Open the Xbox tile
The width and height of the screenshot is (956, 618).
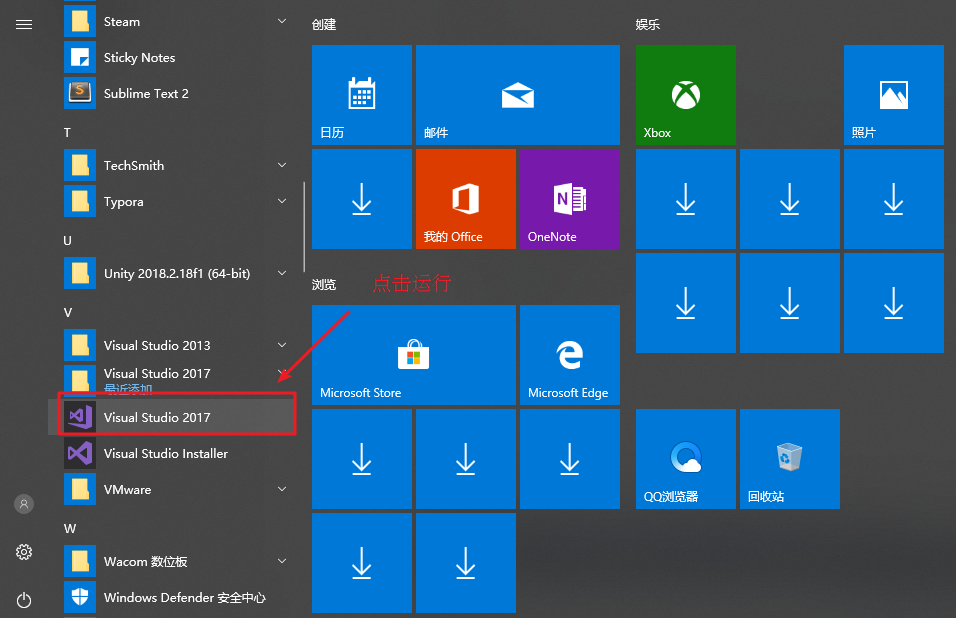pyautogui.click(x=685, y=95)
